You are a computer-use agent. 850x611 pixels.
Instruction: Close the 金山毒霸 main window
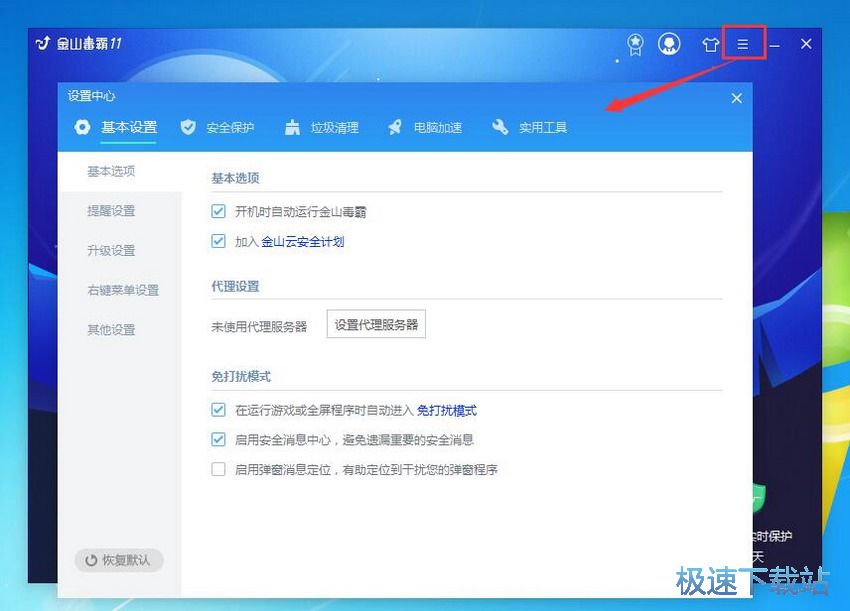click(x=806, y=44)
